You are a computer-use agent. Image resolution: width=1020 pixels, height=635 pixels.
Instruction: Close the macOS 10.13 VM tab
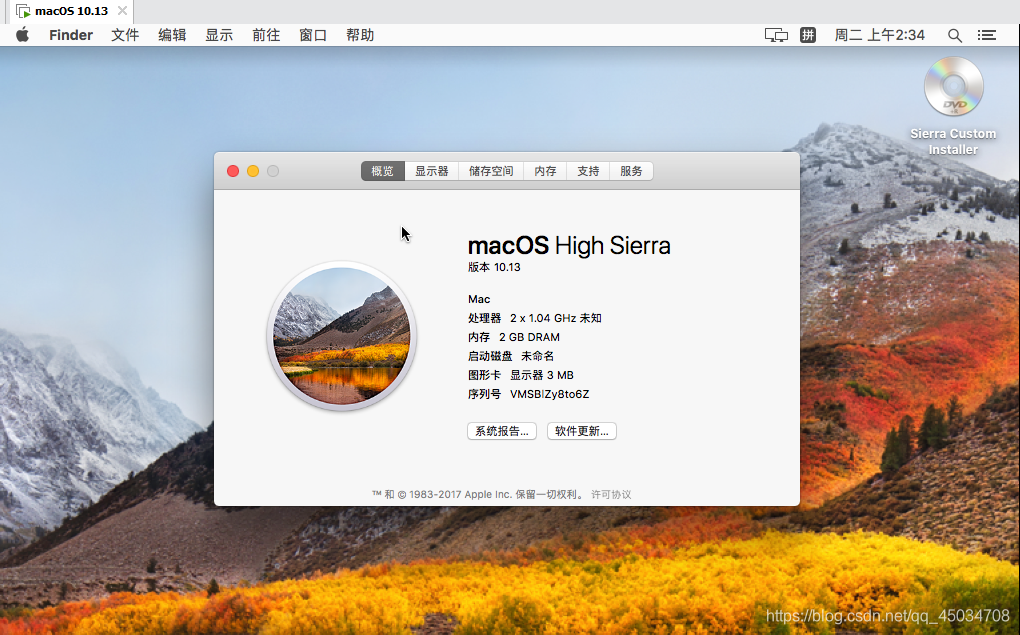[122, 10]
